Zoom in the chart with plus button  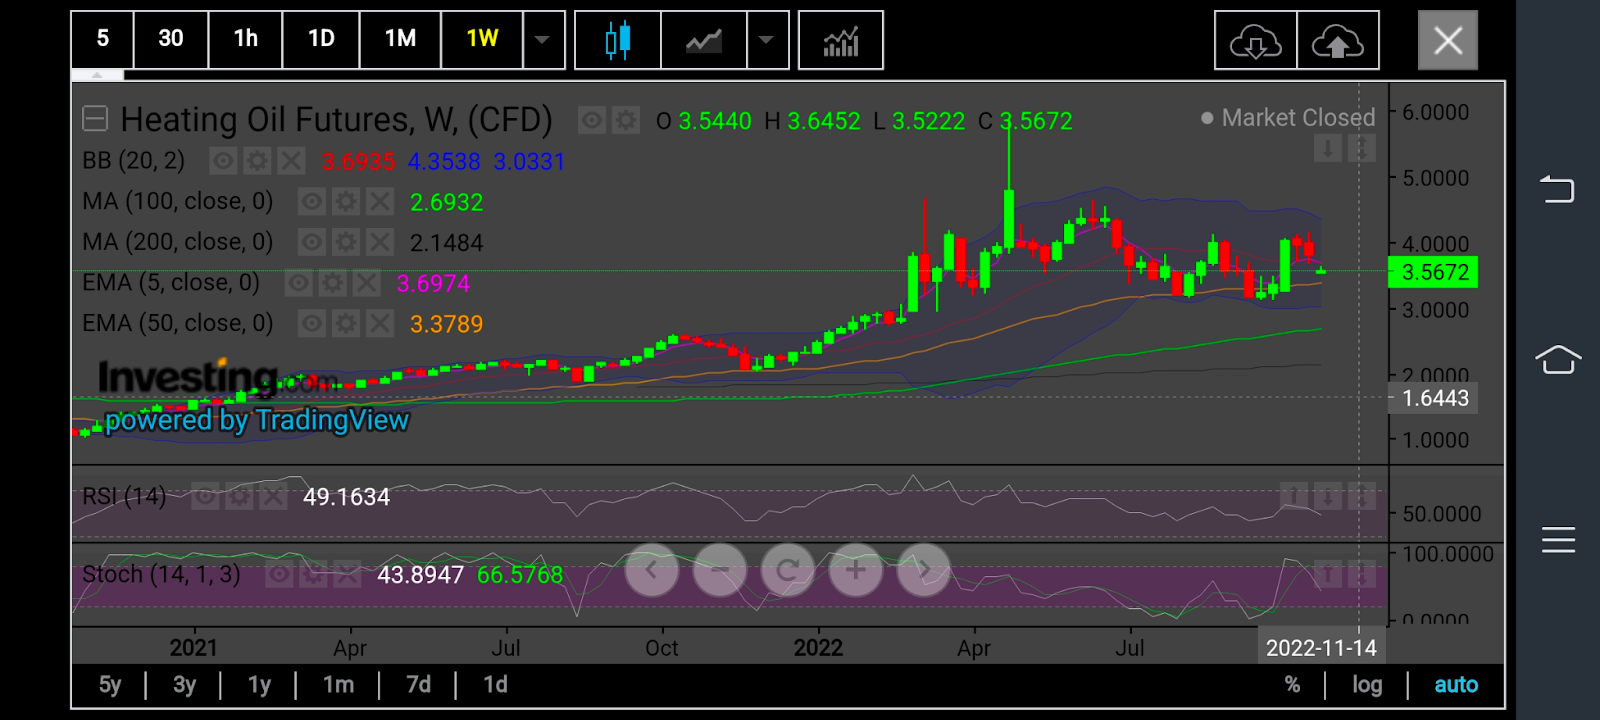click(x=856, y=570)
